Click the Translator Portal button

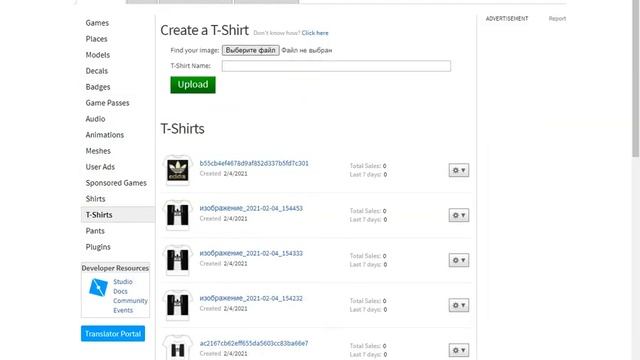point(113,333)
